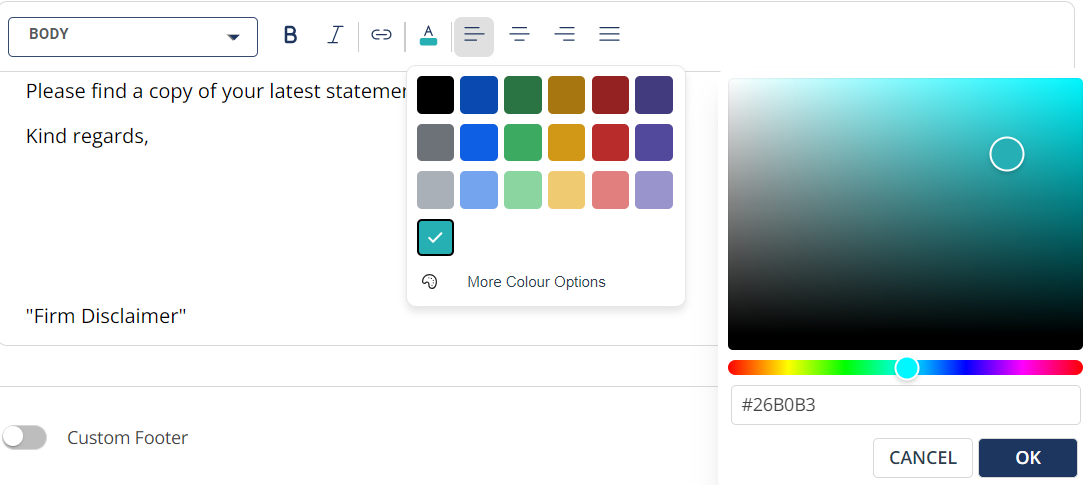
Task: Open the BODY style dropdown
Action: click(133, 36)
